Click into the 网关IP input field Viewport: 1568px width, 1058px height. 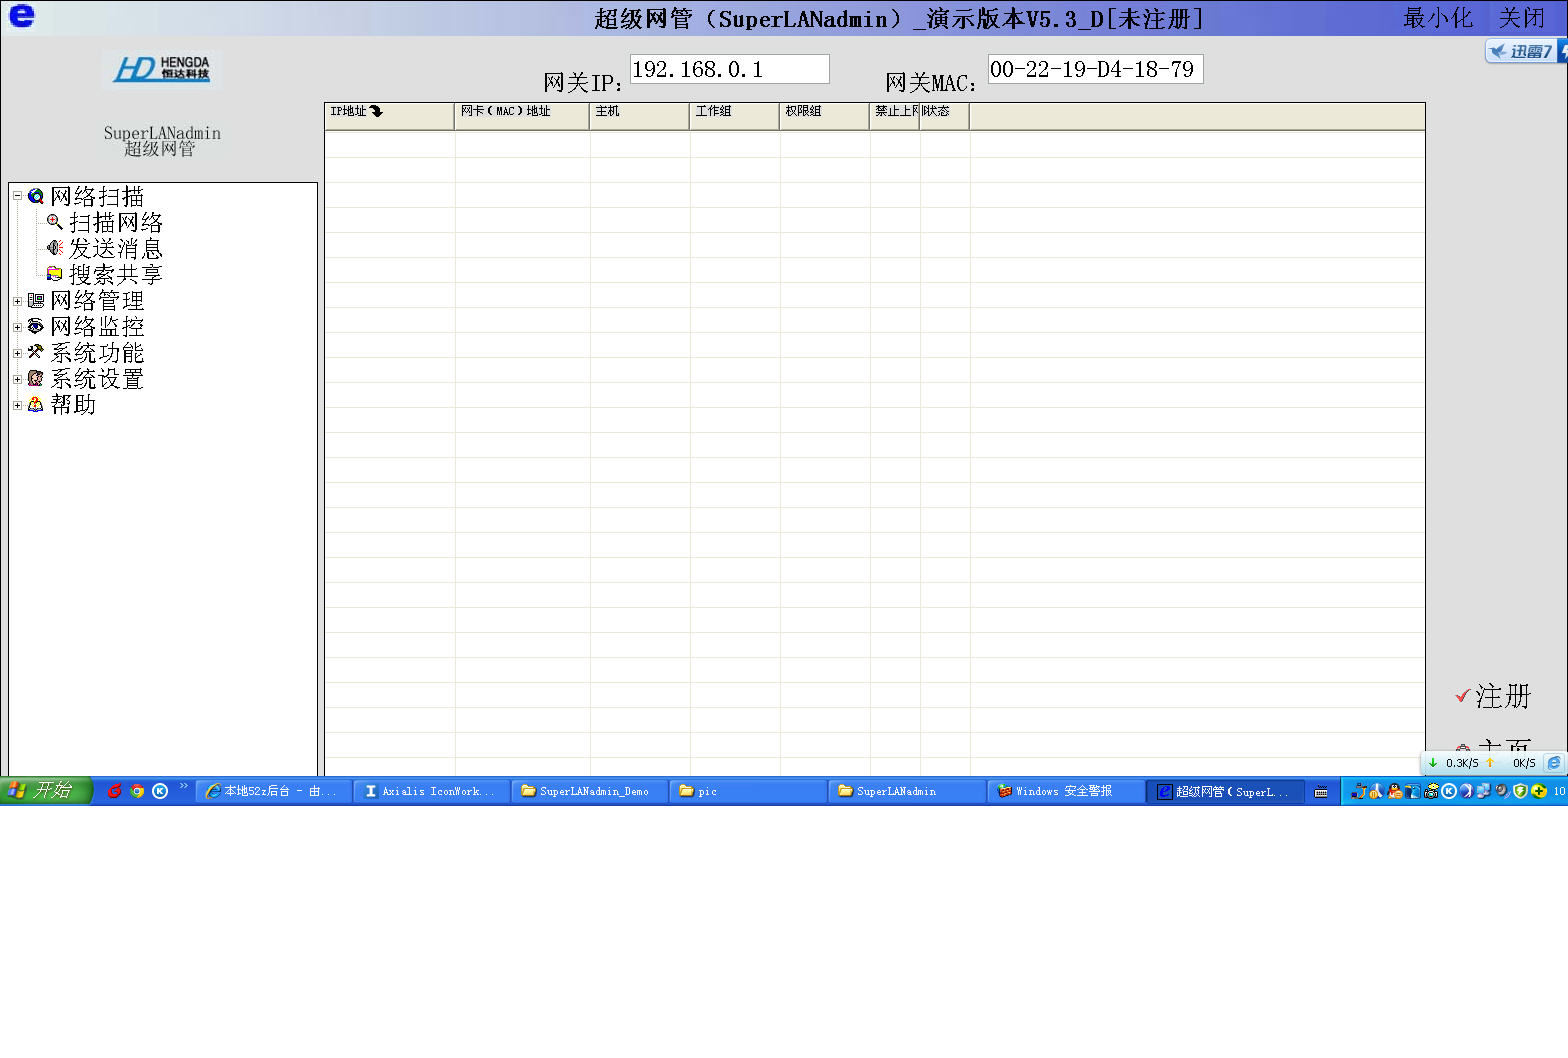[729, 69]
